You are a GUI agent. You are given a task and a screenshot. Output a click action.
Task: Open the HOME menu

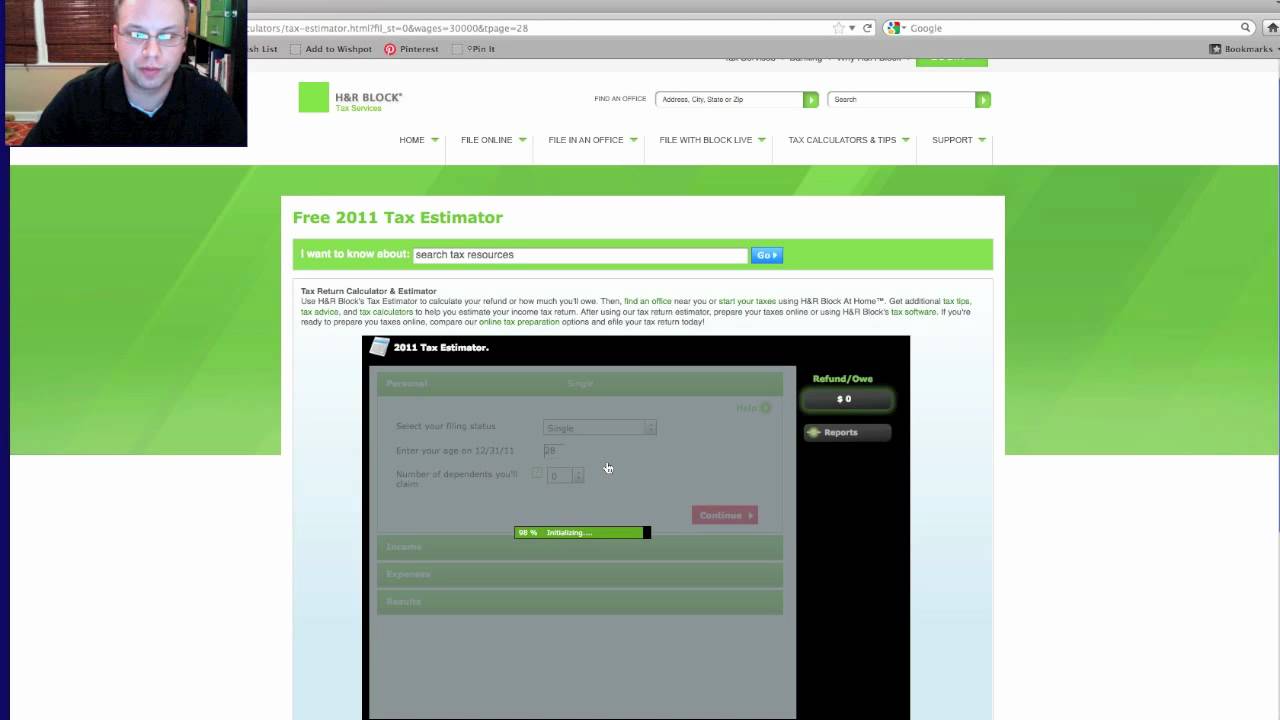coord(419,140)
